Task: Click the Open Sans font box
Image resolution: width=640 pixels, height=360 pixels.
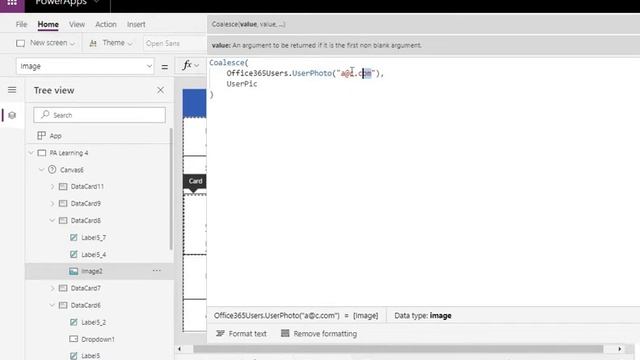Action: (174, 43)
